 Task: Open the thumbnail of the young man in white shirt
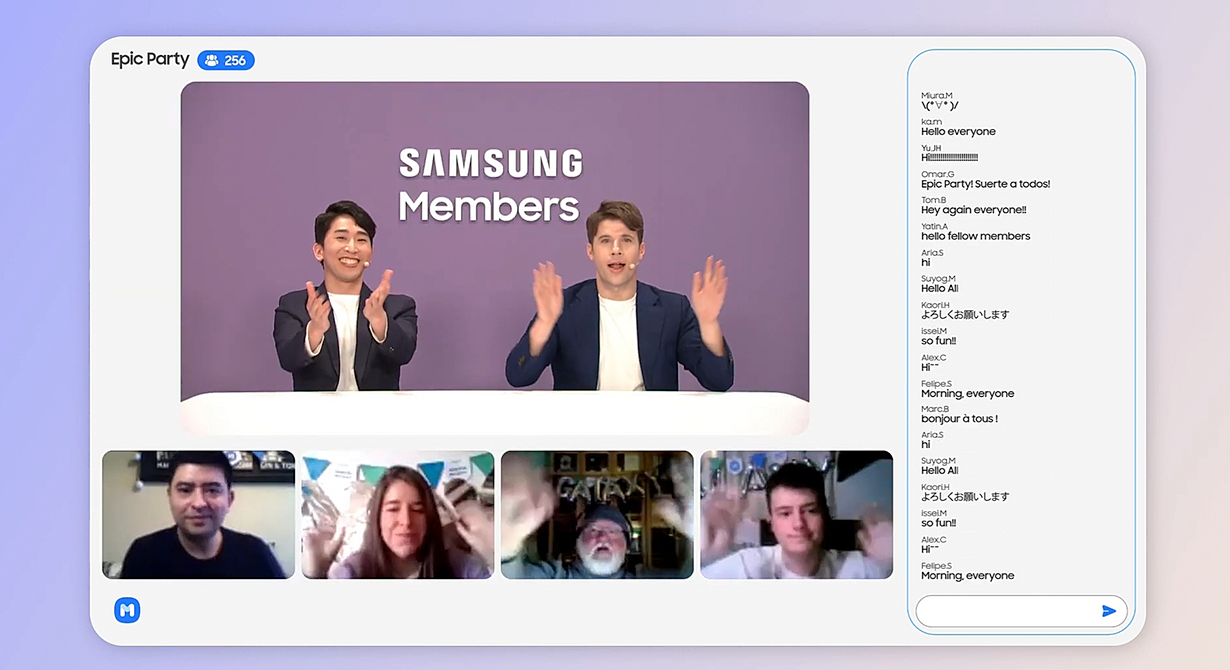[x=796, y=515]
